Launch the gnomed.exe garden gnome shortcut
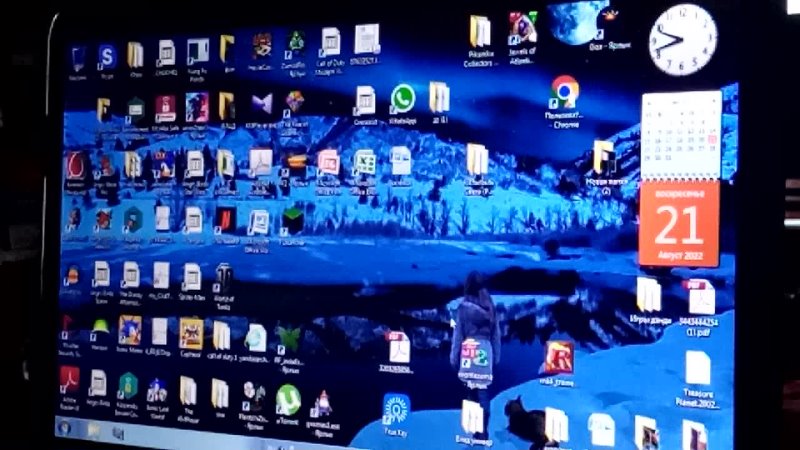800x450 pixels. [x=322, y=405]
